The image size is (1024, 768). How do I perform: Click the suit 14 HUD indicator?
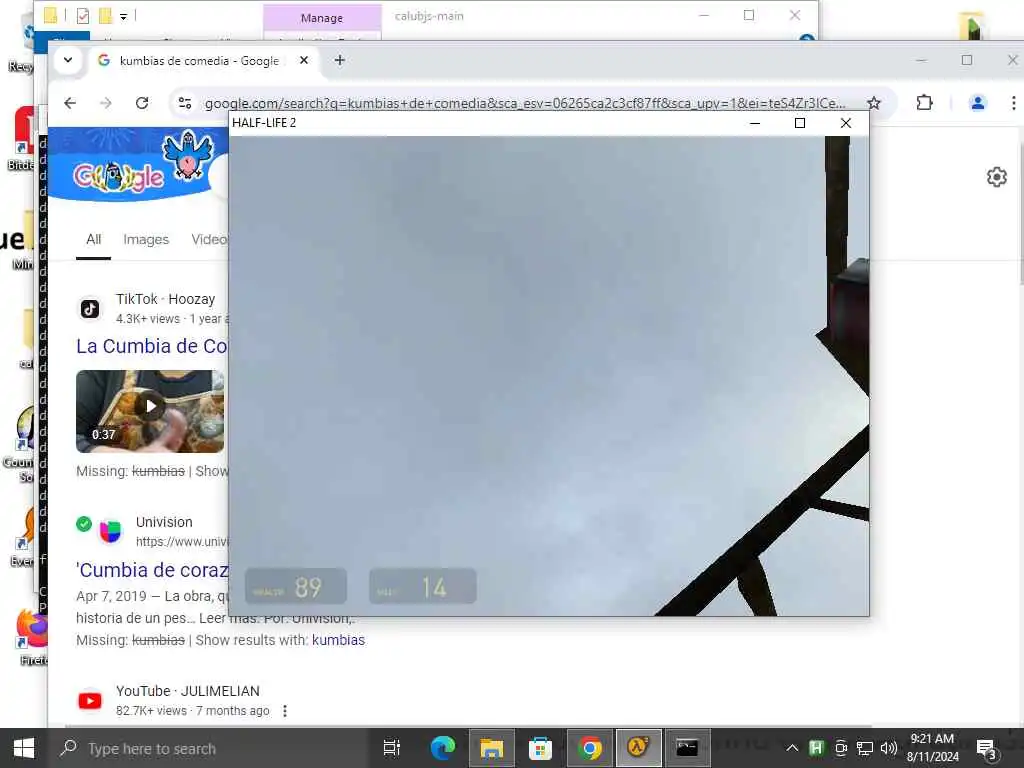pos(423,586)
